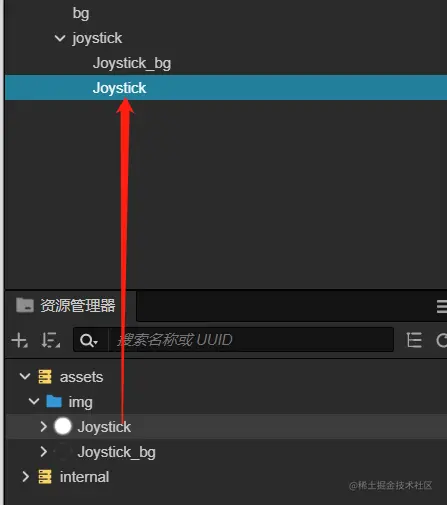Expand the internal database chevron
Image resolution: width=447 pixels, height=505 pixels.
click(x=25, y=477)
